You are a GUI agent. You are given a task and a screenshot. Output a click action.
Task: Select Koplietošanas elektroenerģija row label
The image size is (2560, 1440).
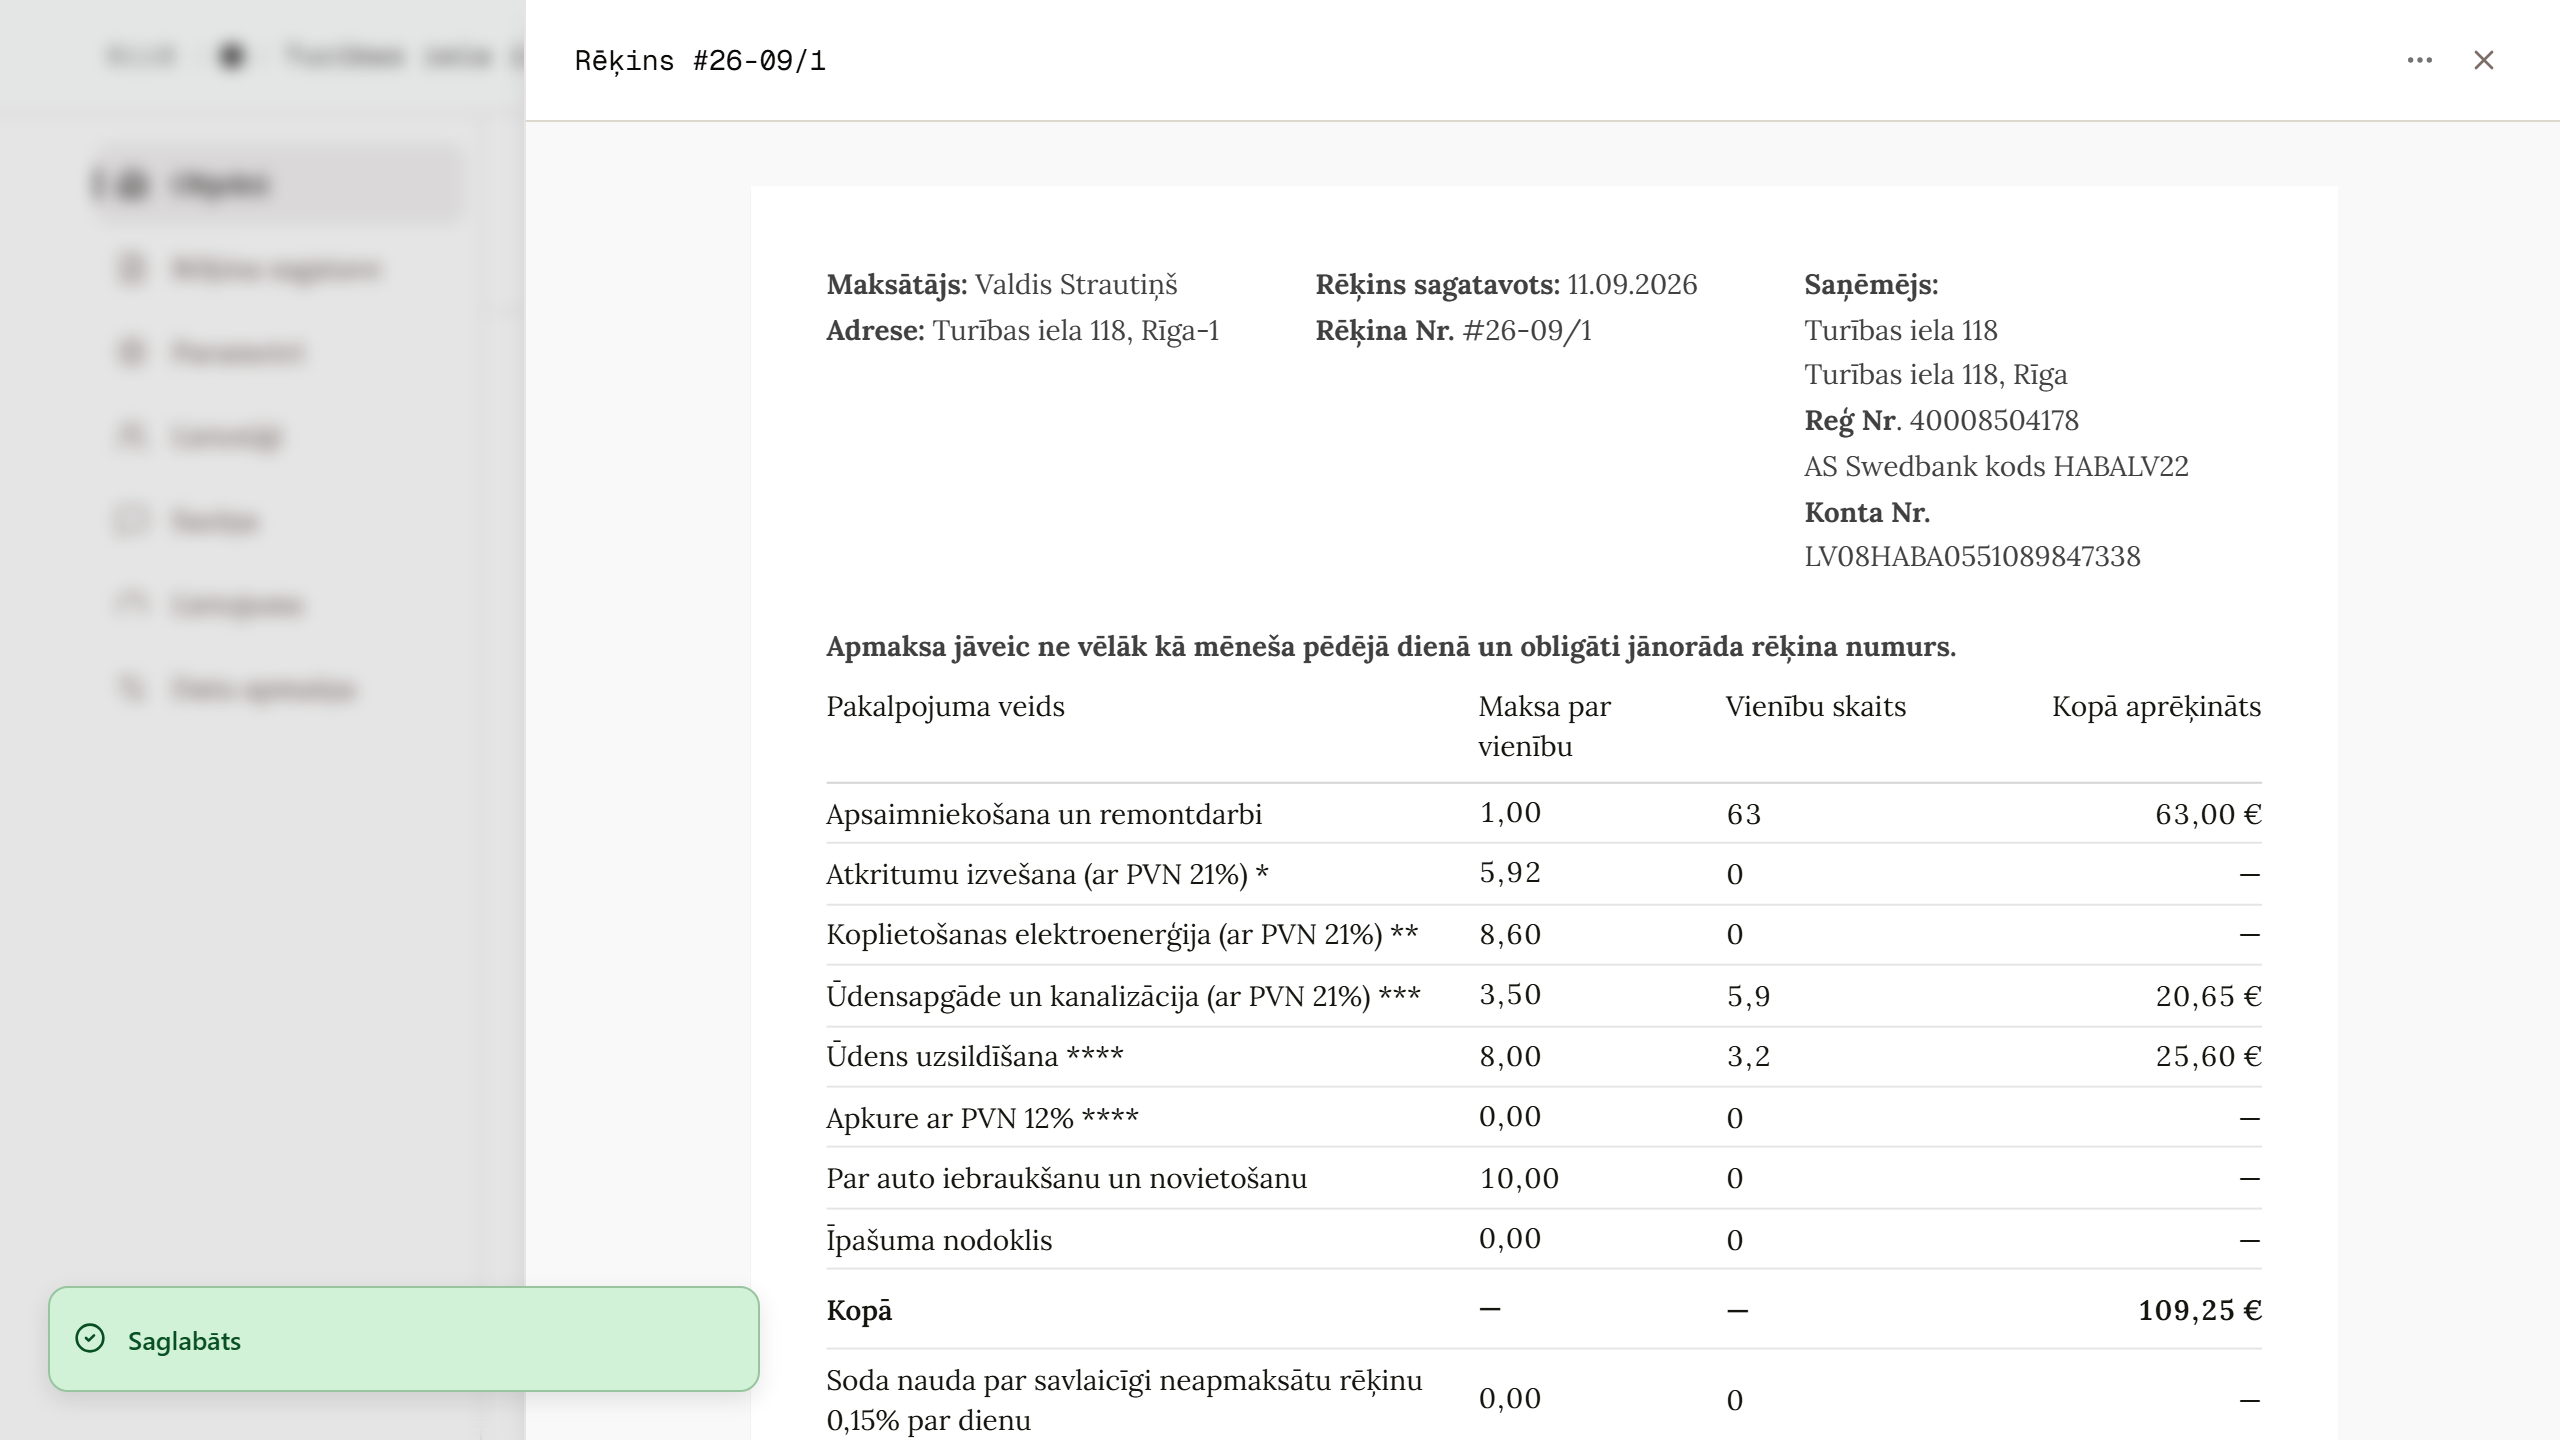pyautogui.click(x=1122, y=935)
